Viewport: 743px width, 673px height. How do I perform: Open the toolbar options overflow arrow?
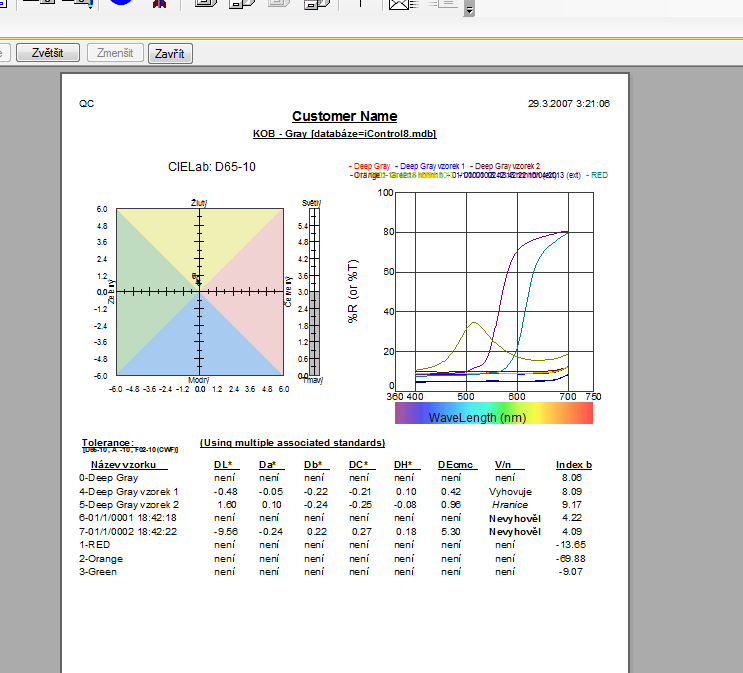[x=469, y=9]
